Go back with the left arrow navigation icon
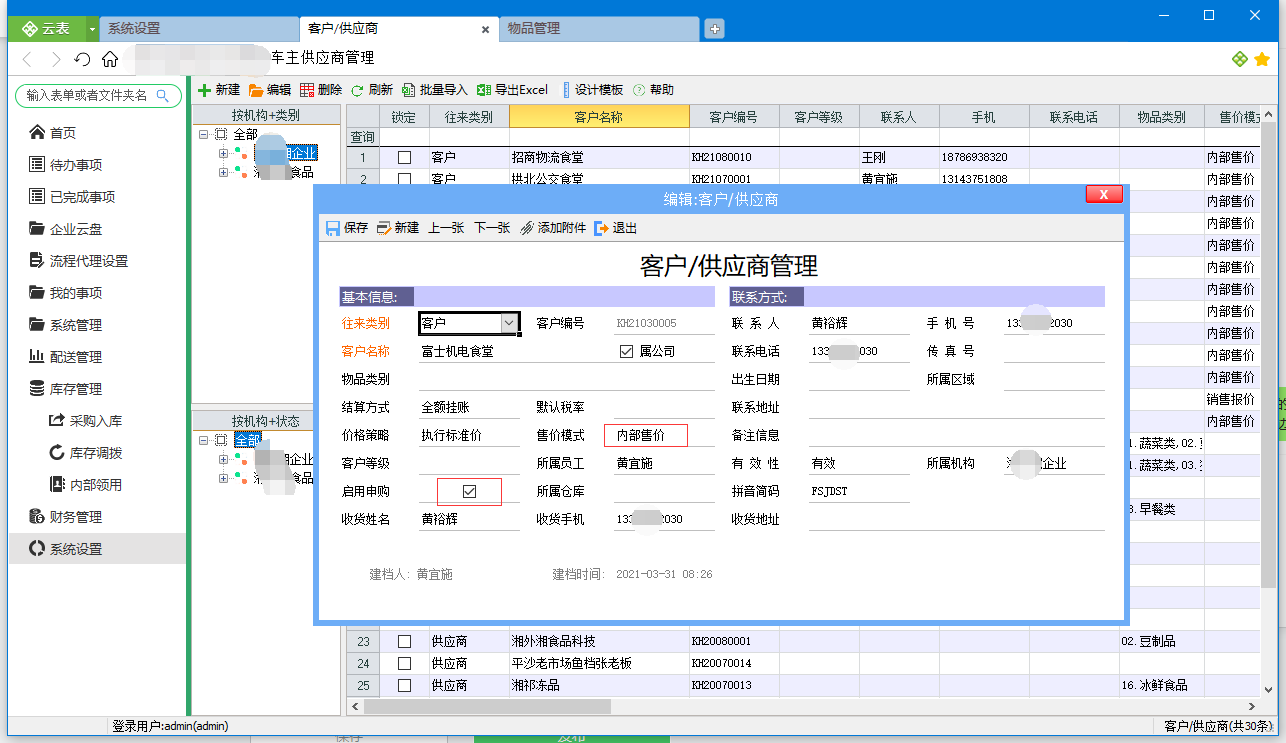Image resolution: width=1286 pixels, height=743 pixels. (28, 59)
